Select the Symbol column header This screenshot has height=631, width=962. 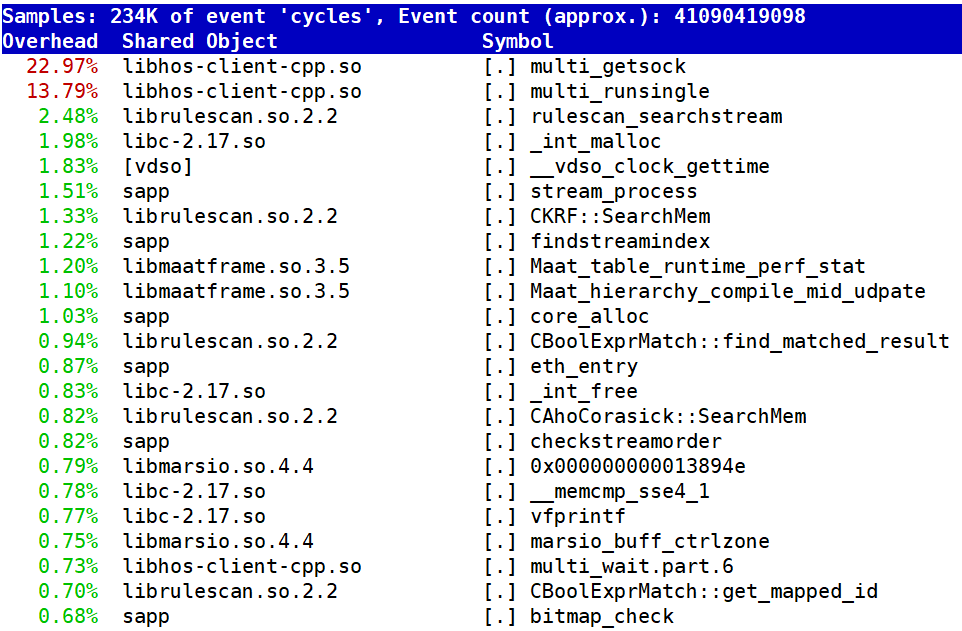pyautogui.click(x=517, y=41)
